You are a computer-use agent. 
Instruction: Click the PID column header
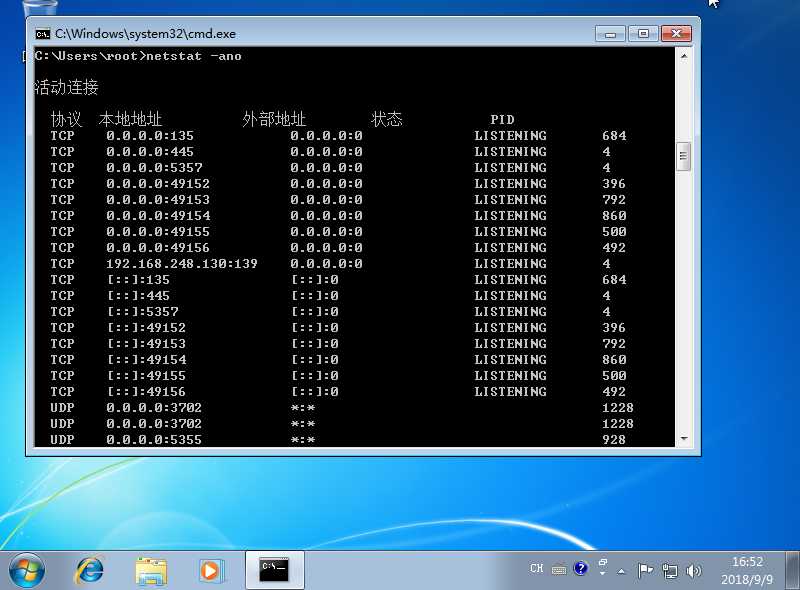(502, 119)
